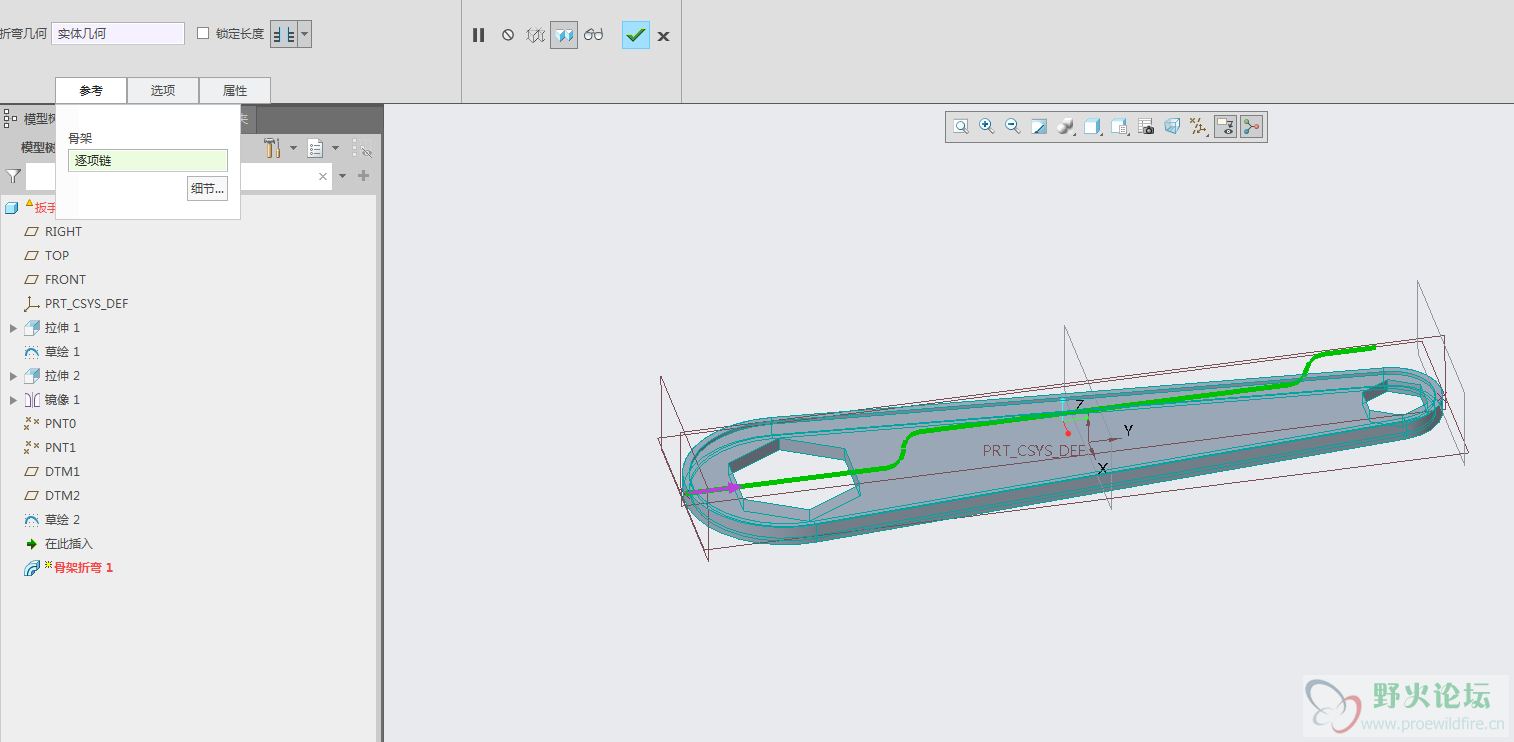Open the display style spheres icon
1514x742 pixels.
point(1066,127)
